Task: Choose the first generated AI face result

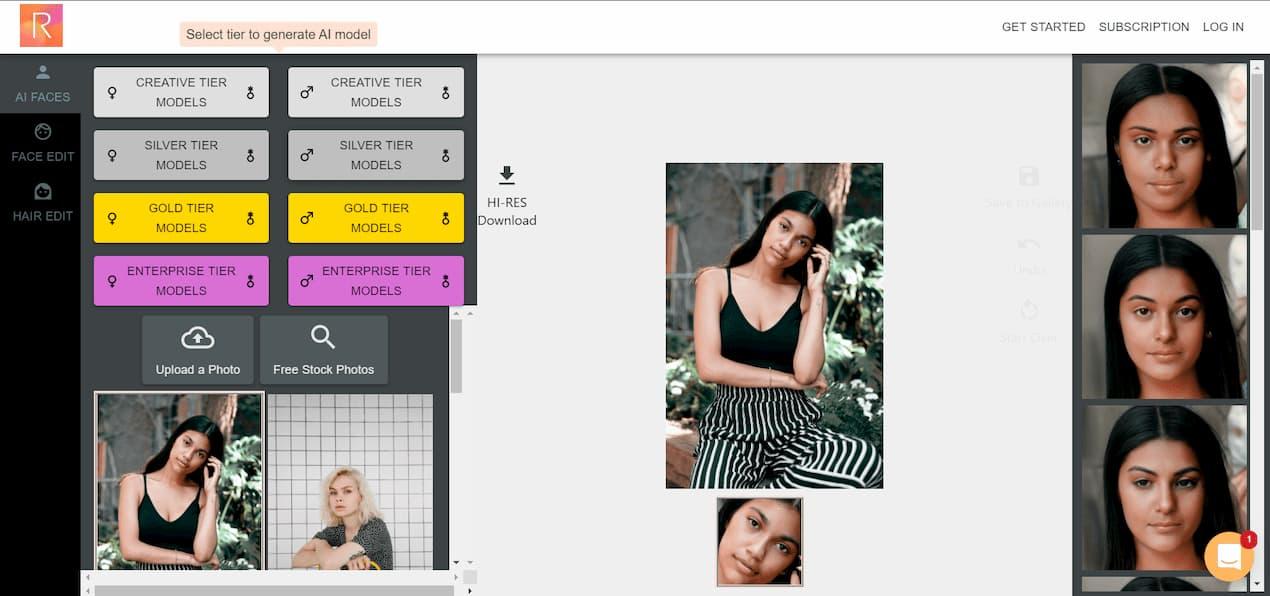Action: click(1165, 146)
